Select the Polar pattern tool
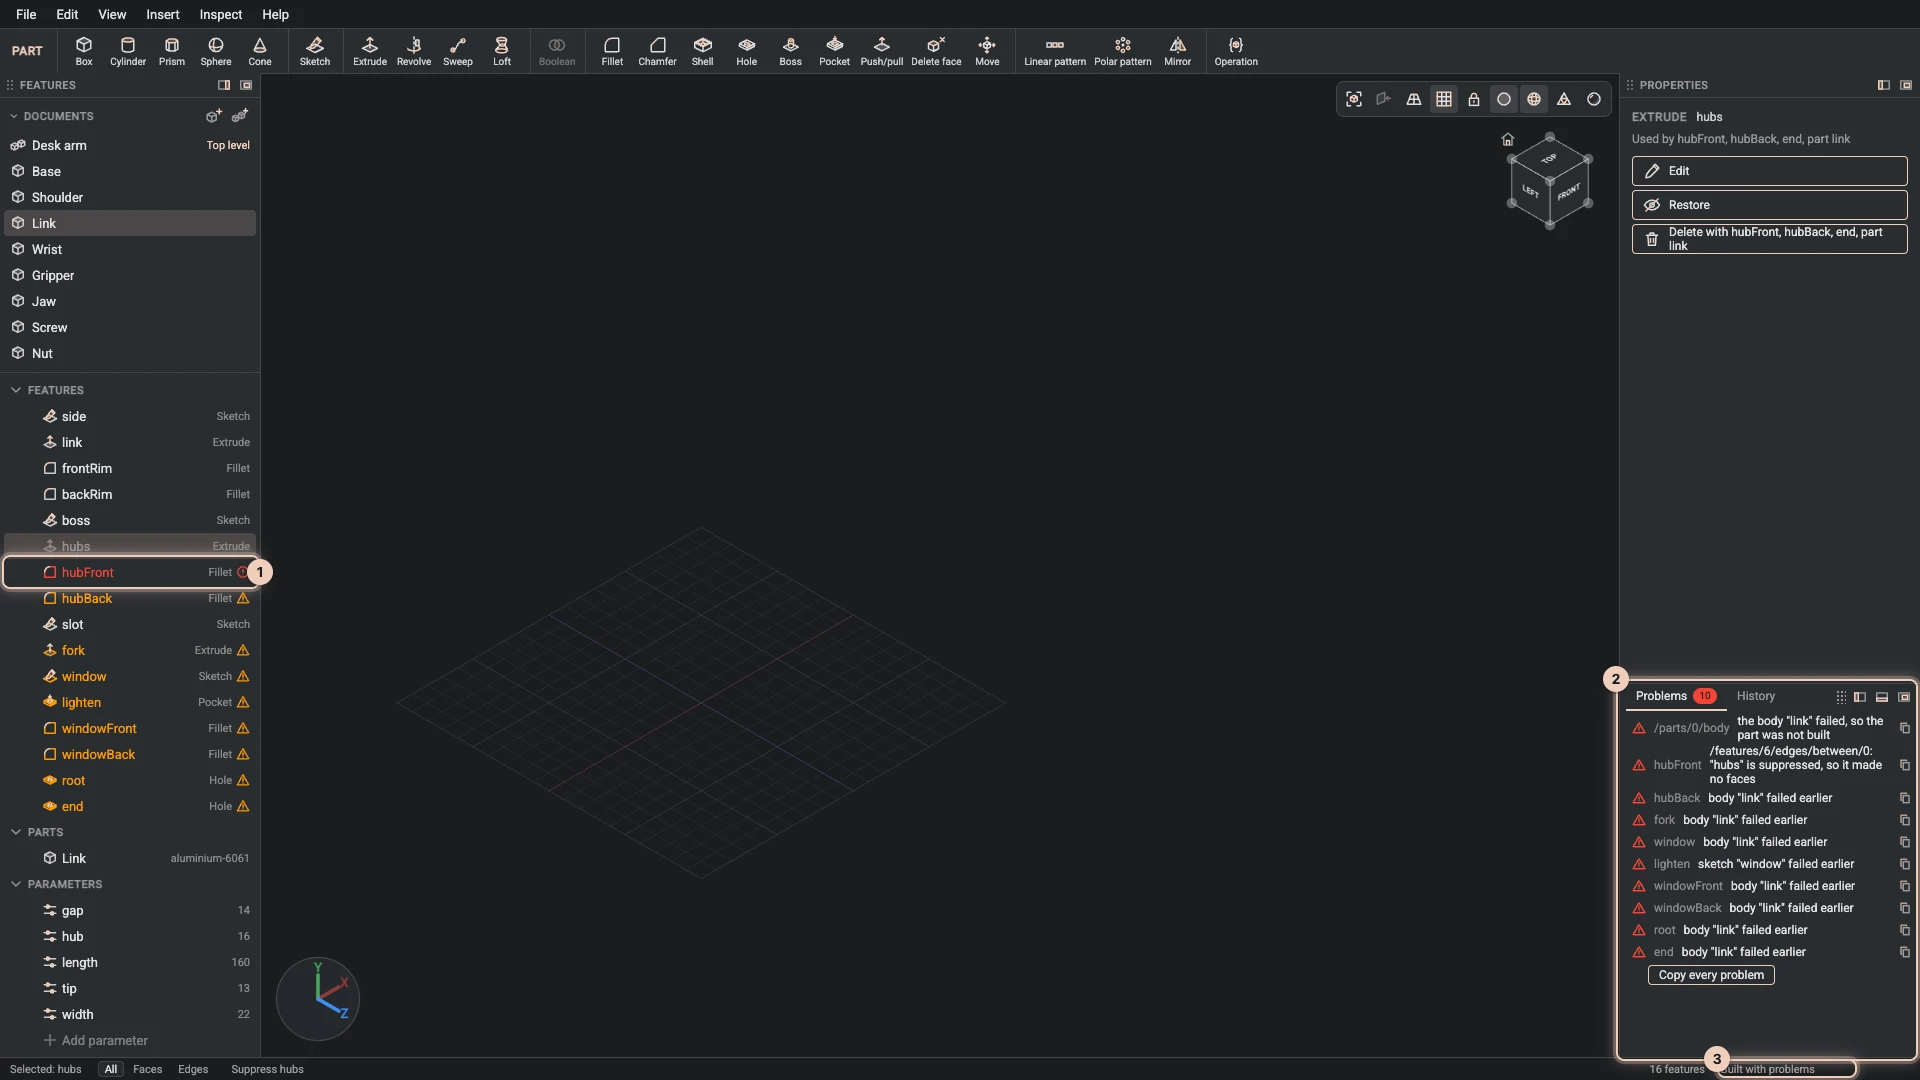 click(1123, 51)
